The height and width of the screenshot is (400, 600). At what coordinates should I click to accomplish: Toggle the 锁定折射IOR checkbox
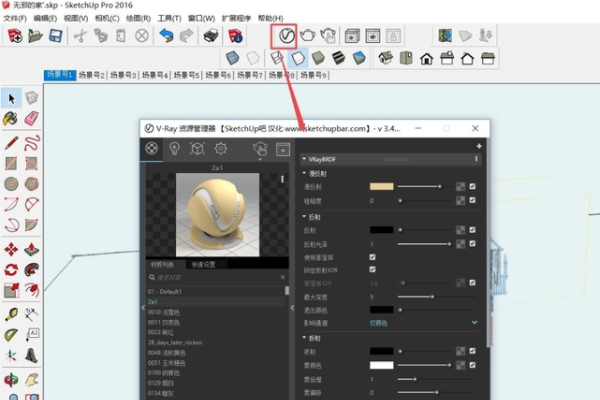(x=373, y=269)
